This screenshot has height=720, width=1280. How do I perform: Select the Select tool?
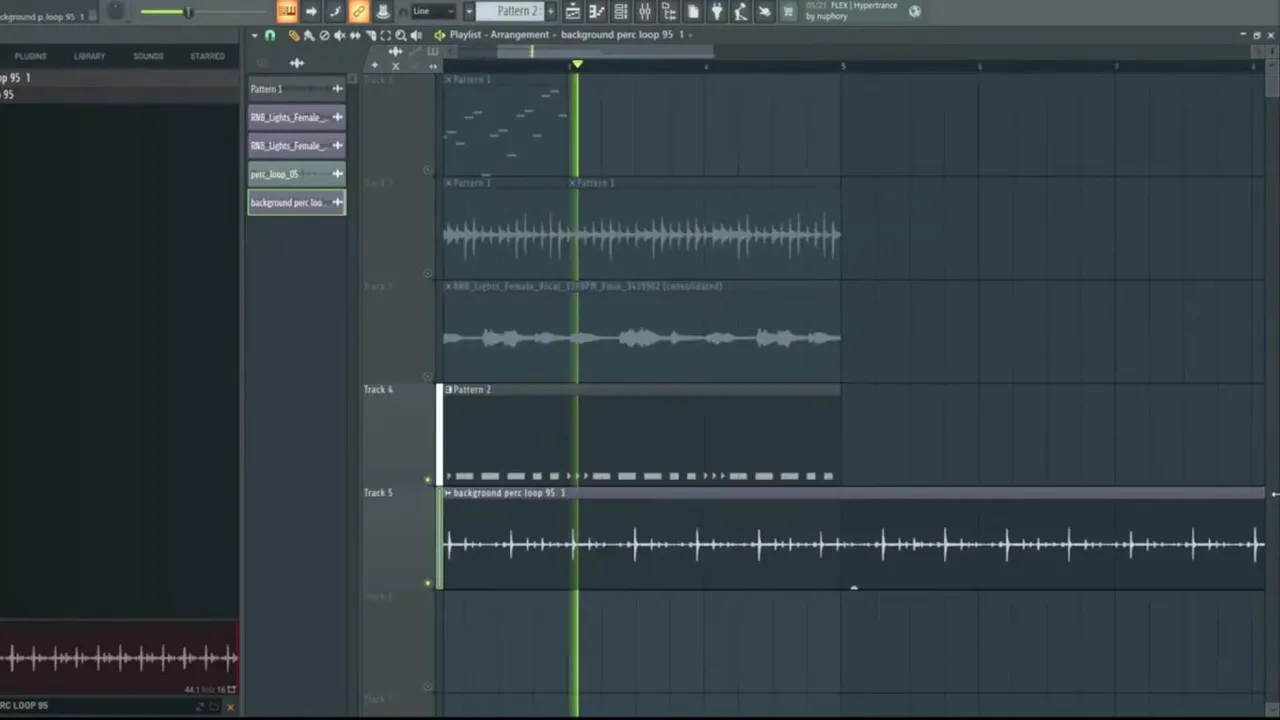point(385,35)
